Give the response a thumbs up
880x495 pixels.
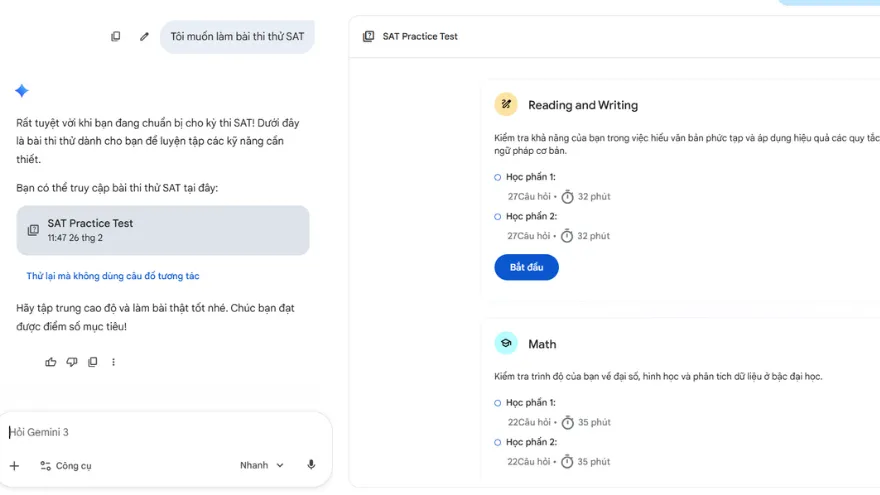[x=51, y=362]
